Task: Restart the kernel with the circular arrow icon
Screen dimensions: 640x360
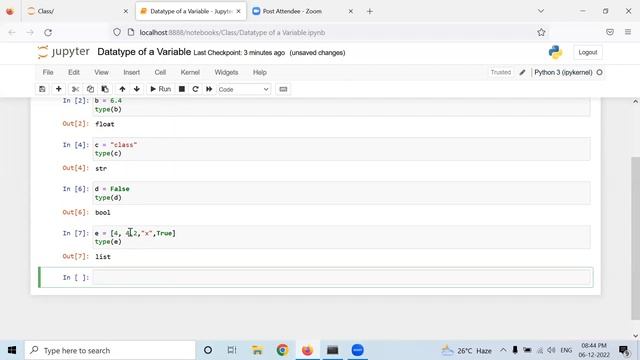Action: [195, 89]
